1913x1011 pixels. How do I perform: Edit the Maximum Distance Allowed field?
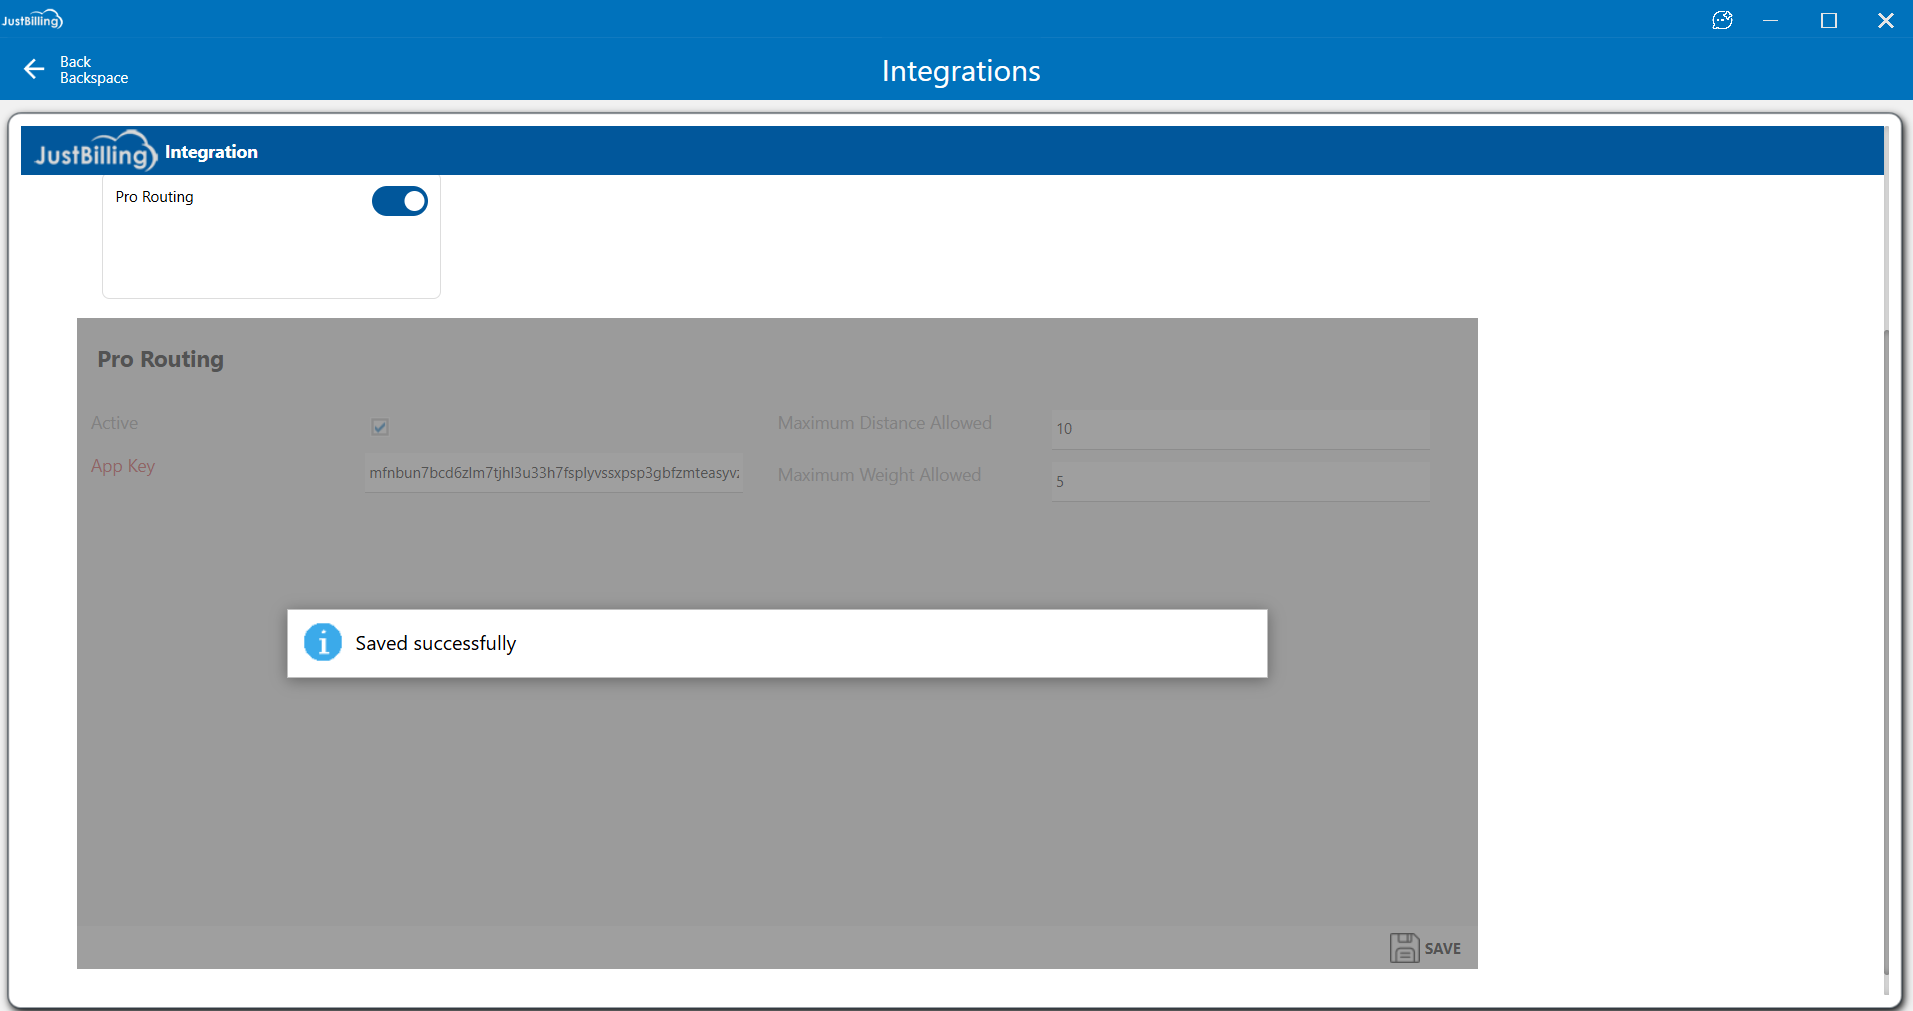click(x=1240, y=429)
